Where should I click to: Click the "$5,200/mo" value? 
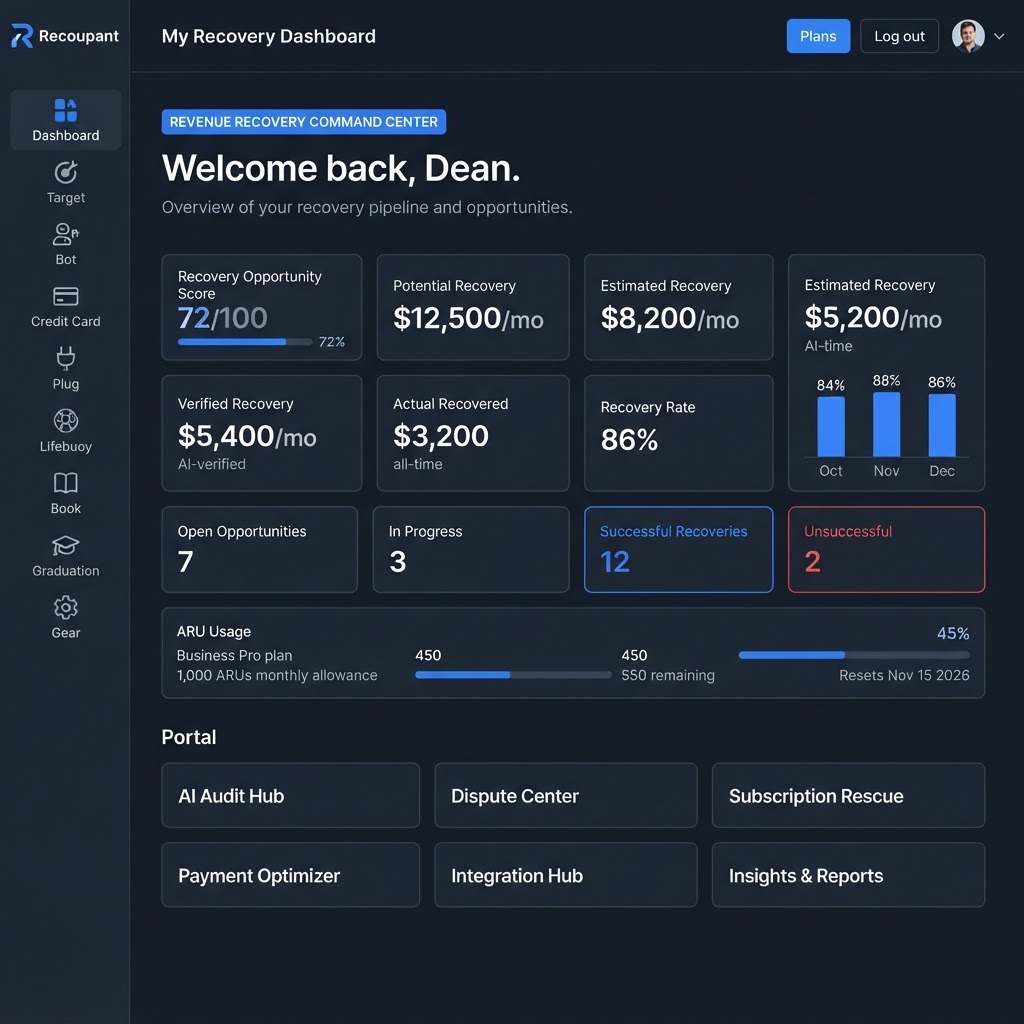[872, 317]
